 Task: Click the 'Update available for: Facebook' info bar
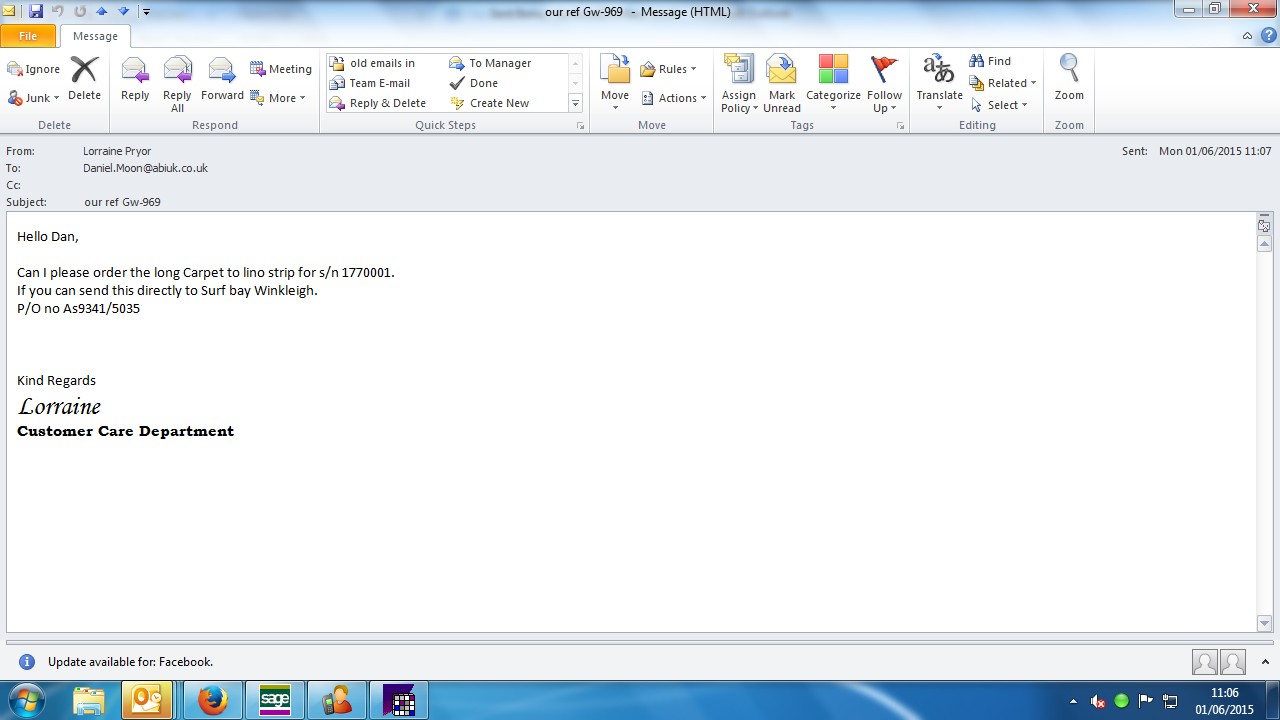[130, 662]
